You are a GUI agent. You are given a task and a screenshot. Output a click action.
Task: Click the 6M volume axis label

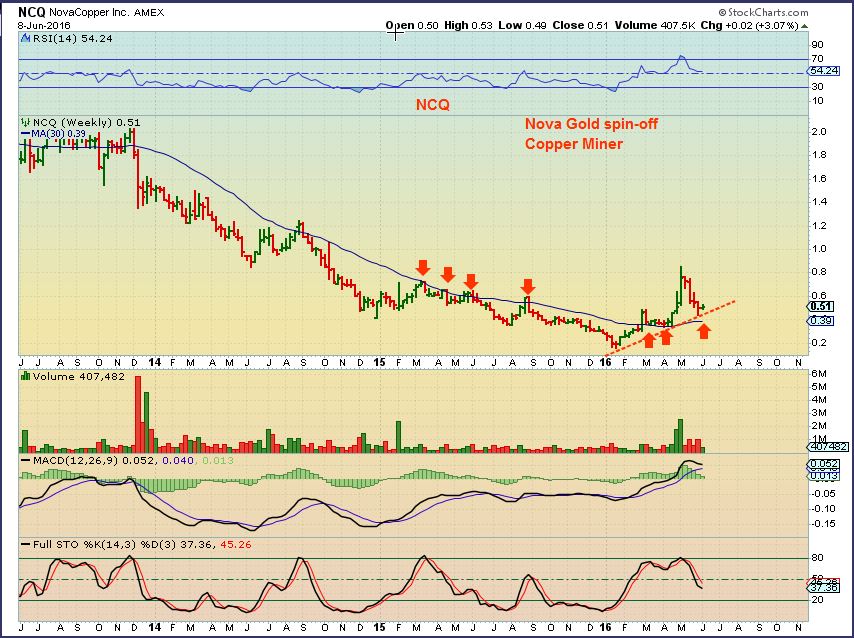pyautogui.click(x=819, y=374)
